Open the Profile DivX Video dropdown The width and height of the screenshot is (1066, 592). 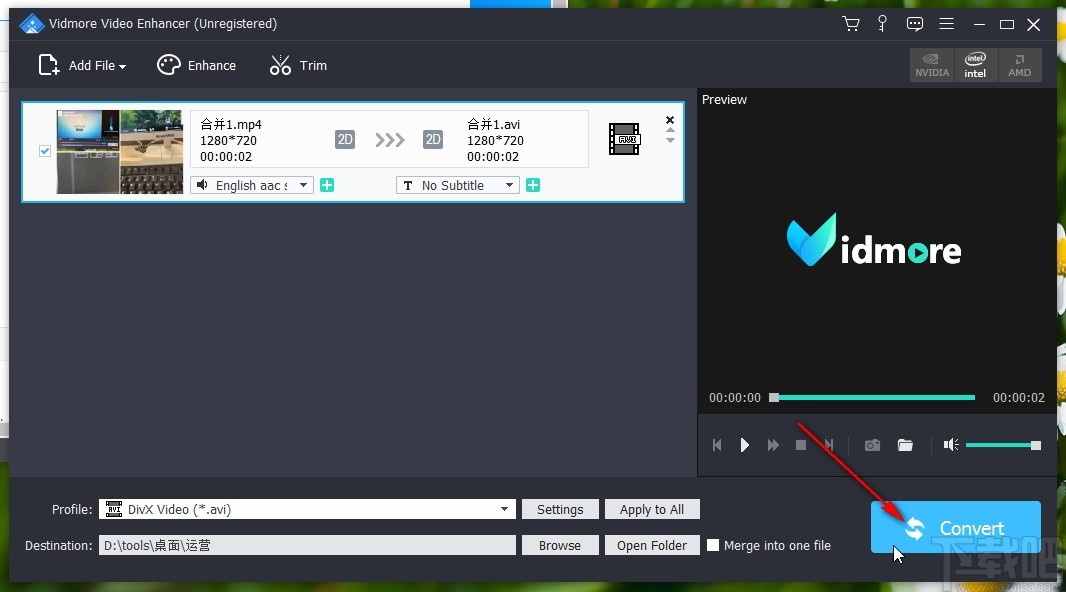[x=307, y=509]
